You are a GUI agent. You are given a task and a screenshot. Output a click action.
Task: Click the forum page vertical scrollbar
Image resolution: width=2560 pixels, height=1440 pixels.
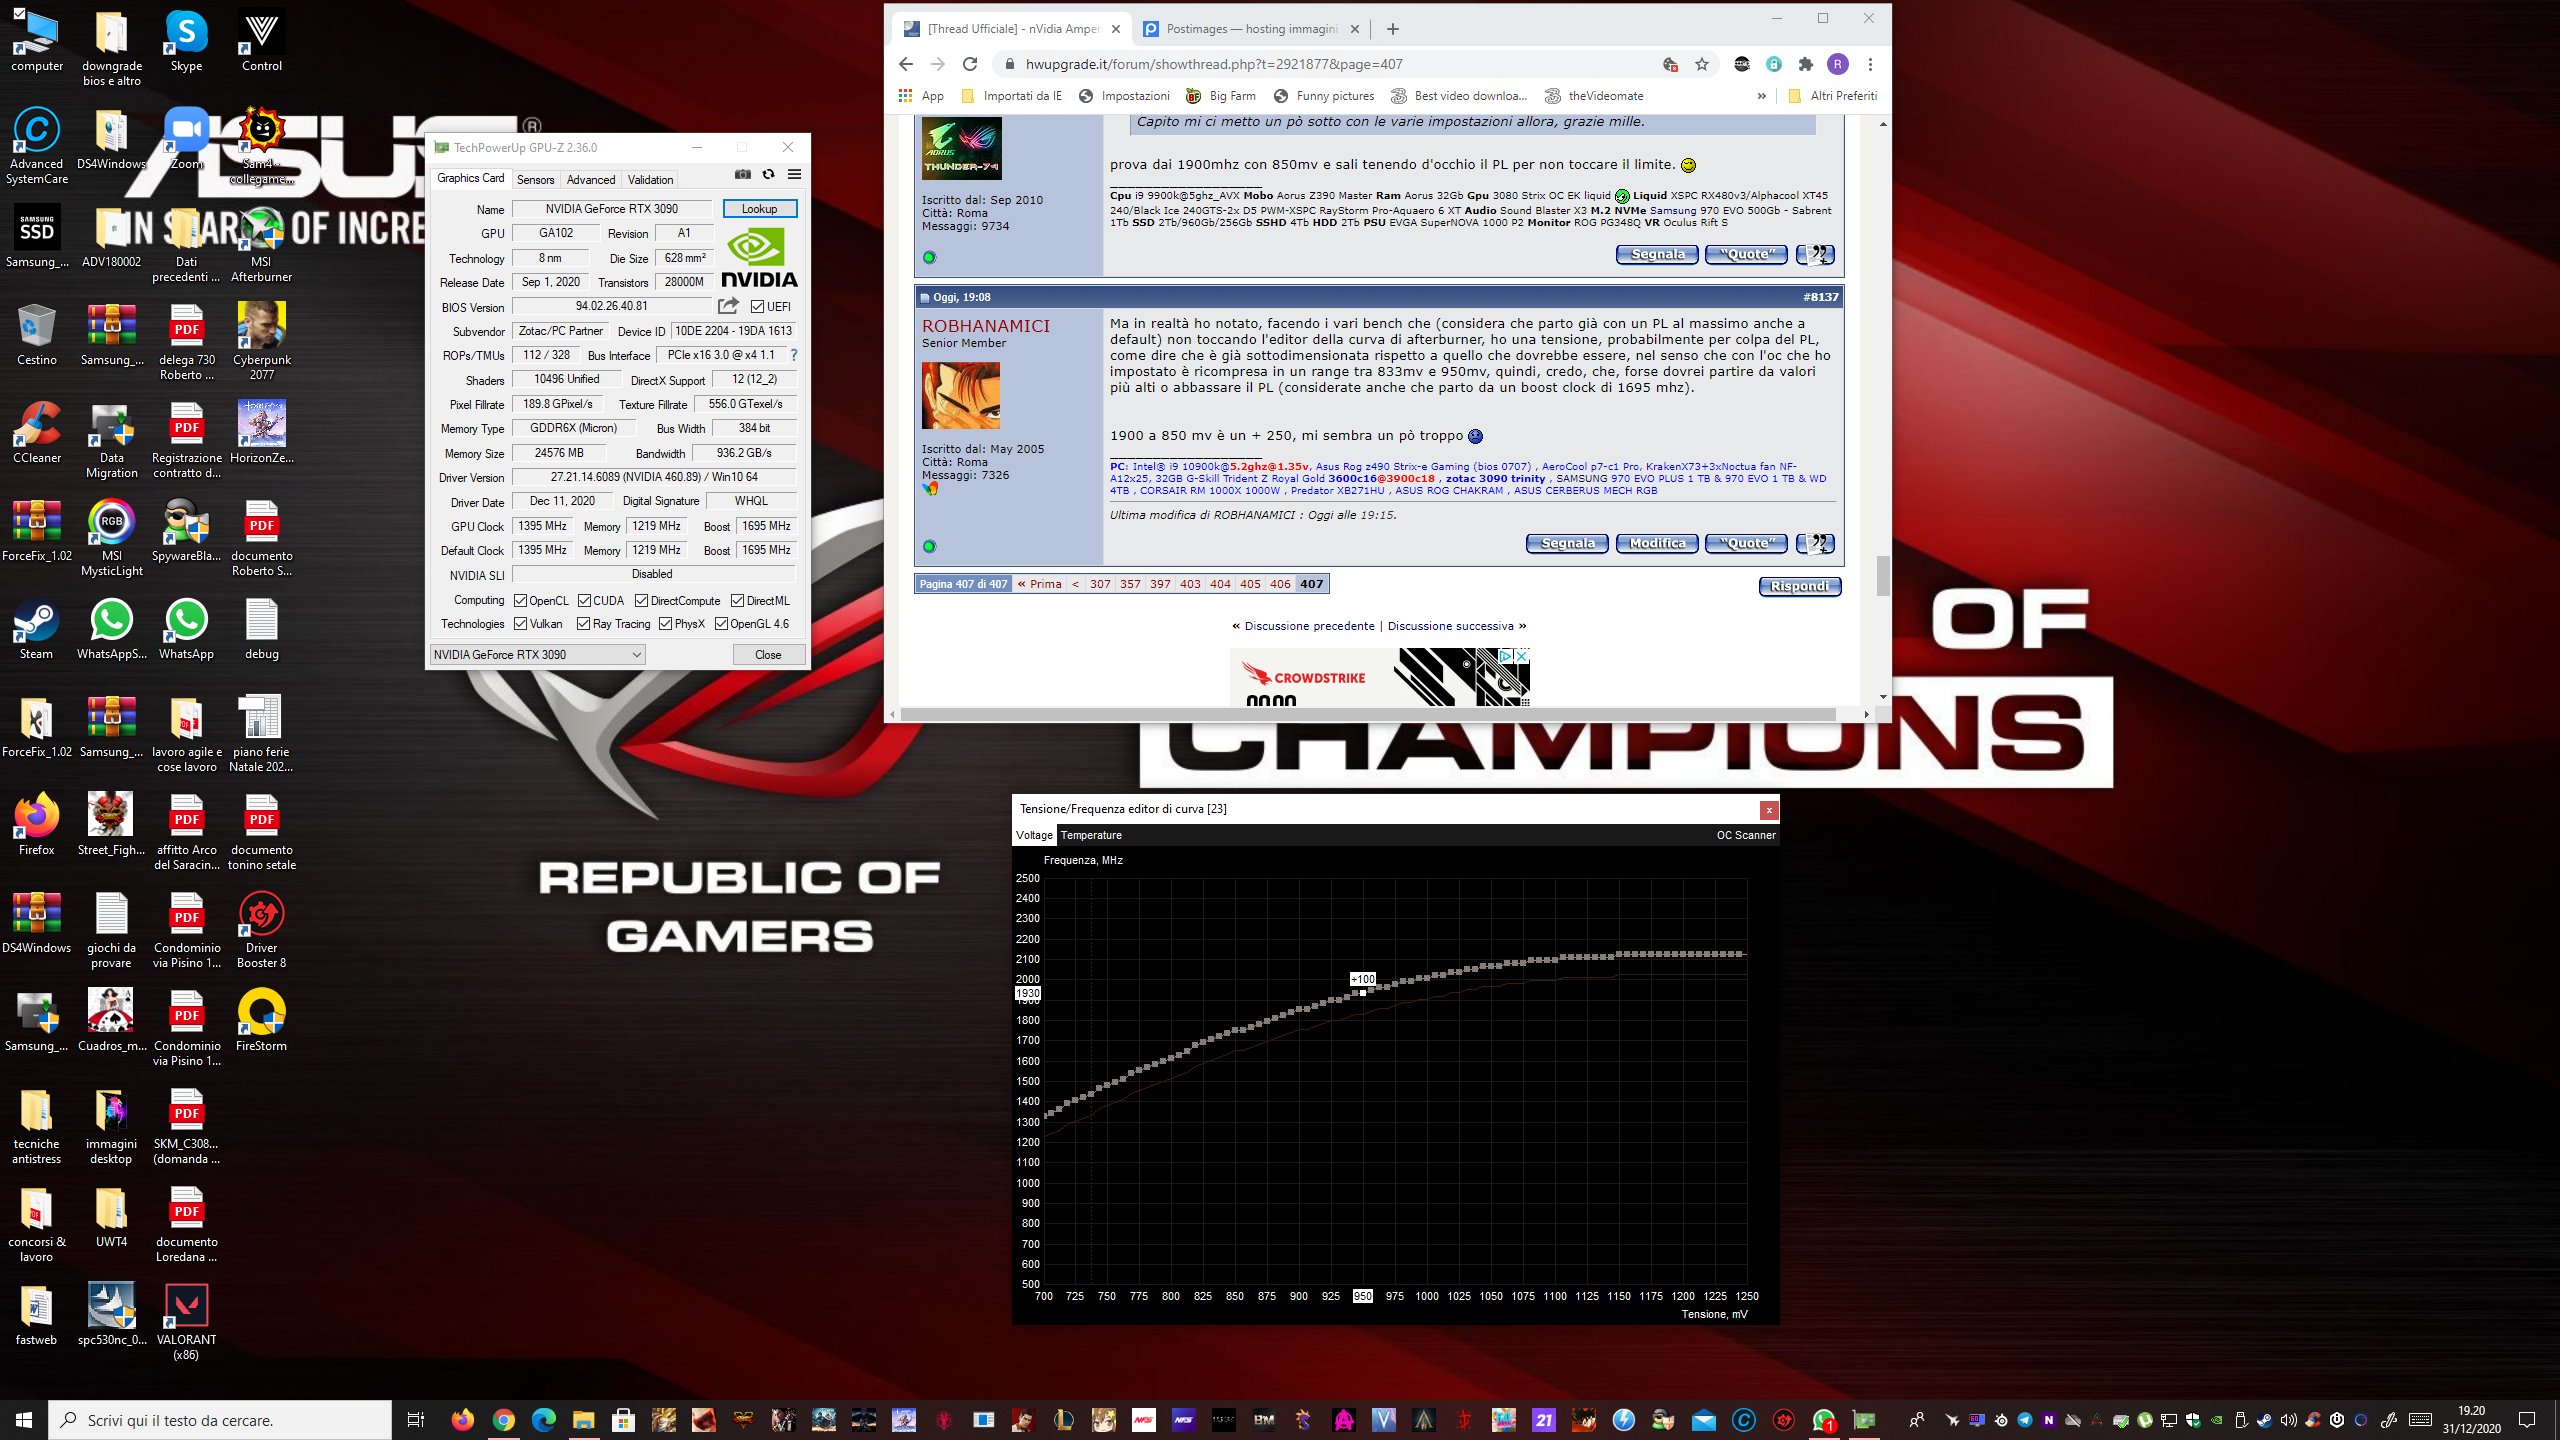(x=1883, y=576)
